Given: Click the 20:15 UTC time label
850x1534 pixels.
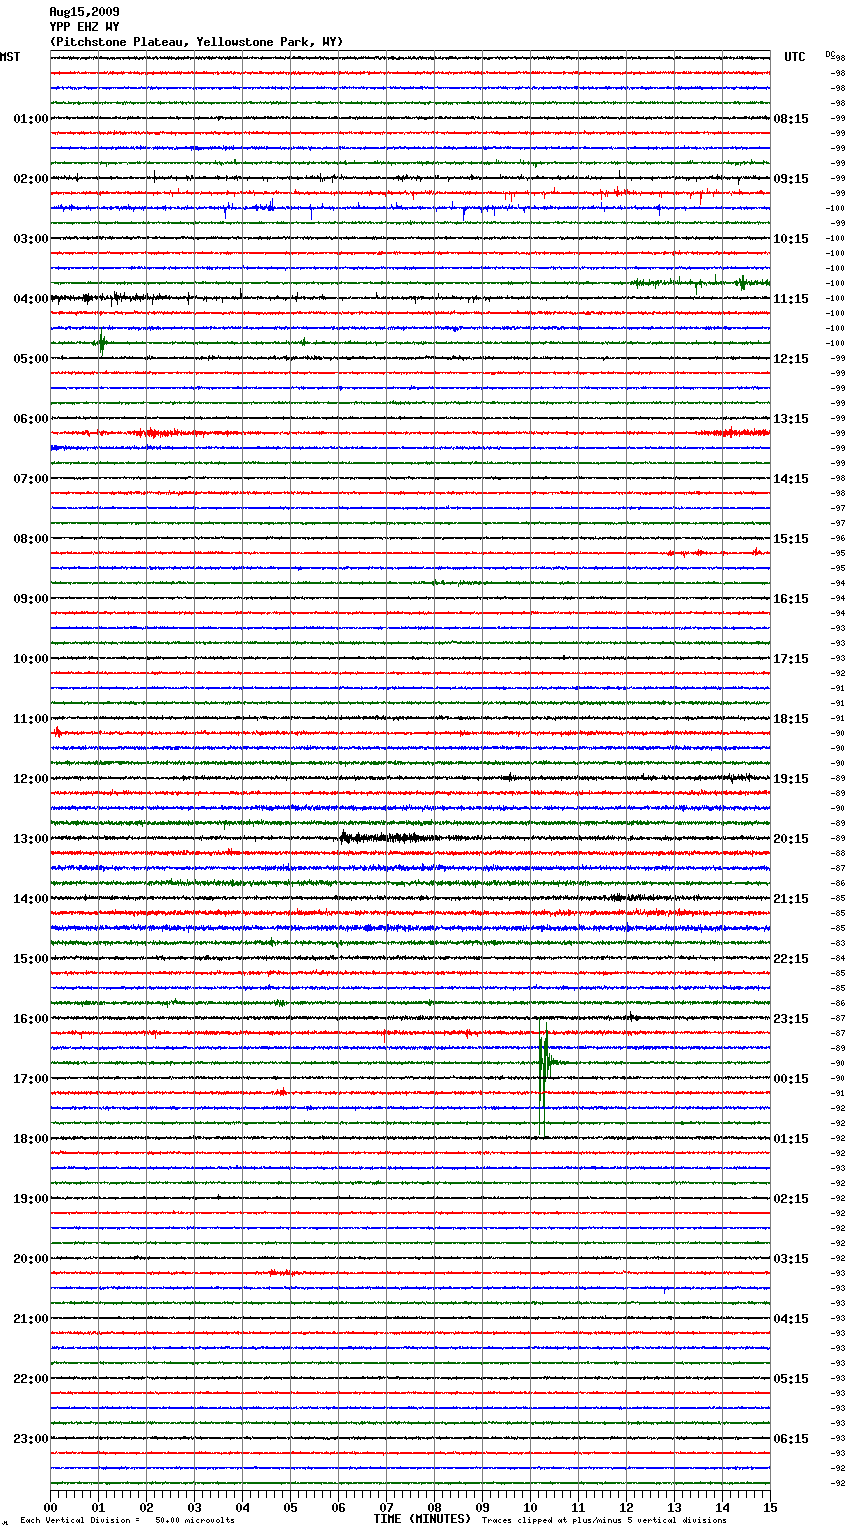Looking at the screenshot, I should (x=791, y=839).
